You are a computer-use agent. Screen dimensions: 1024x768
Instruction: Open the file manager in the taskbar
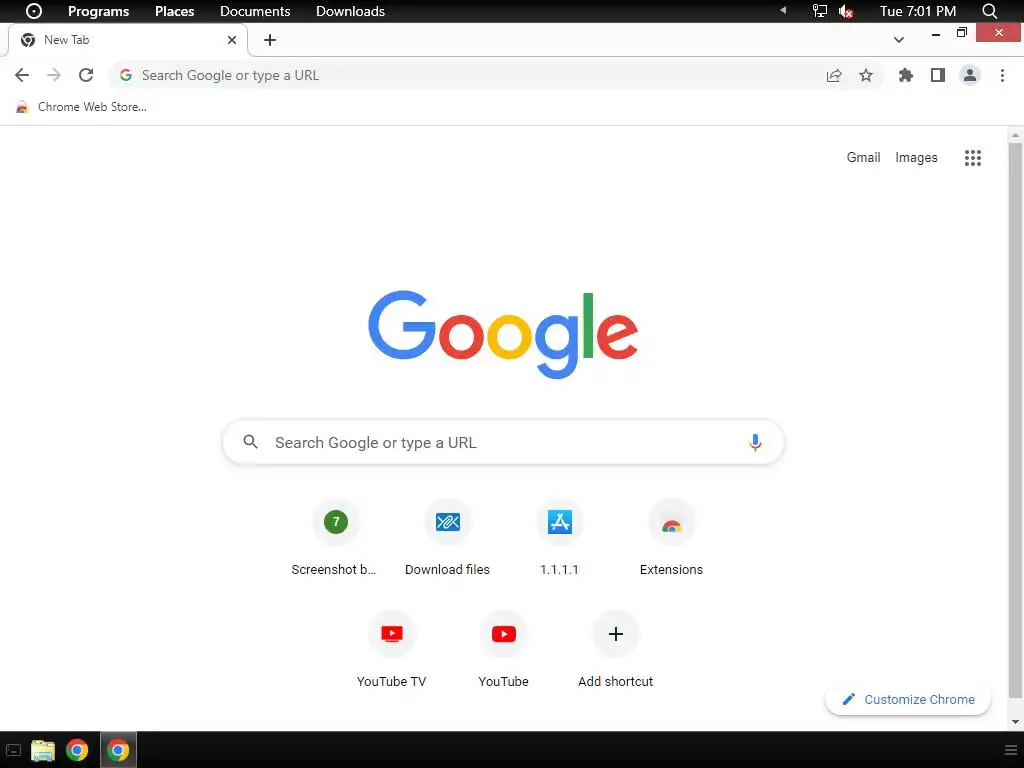(x=42, y=750)
